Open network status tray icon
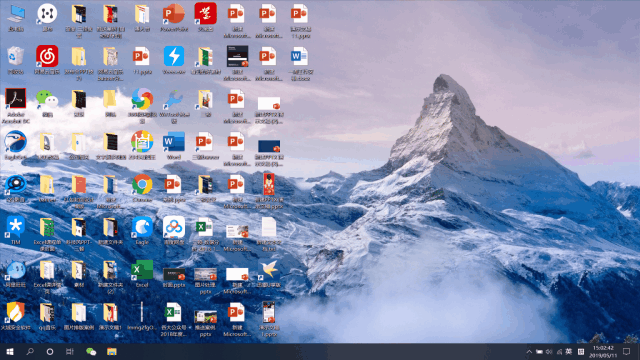 [x=559, y=352]
